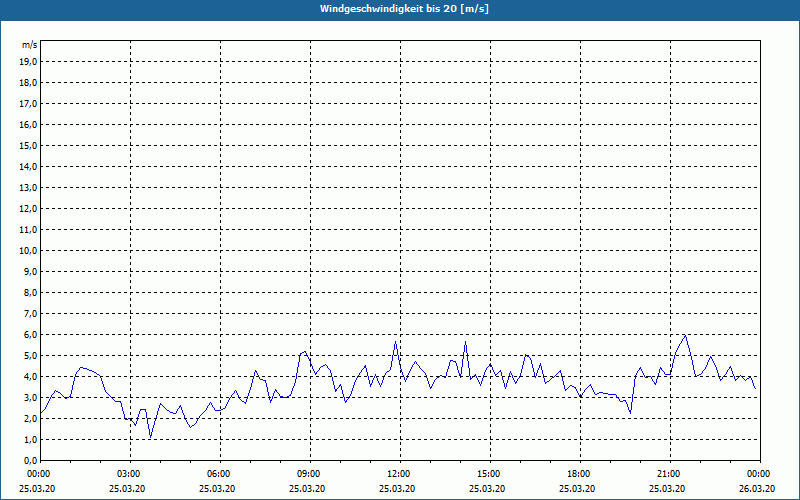The image size is (800, 500).
Task: Select the 16,0 y-axis label
Action: point(29,124)
